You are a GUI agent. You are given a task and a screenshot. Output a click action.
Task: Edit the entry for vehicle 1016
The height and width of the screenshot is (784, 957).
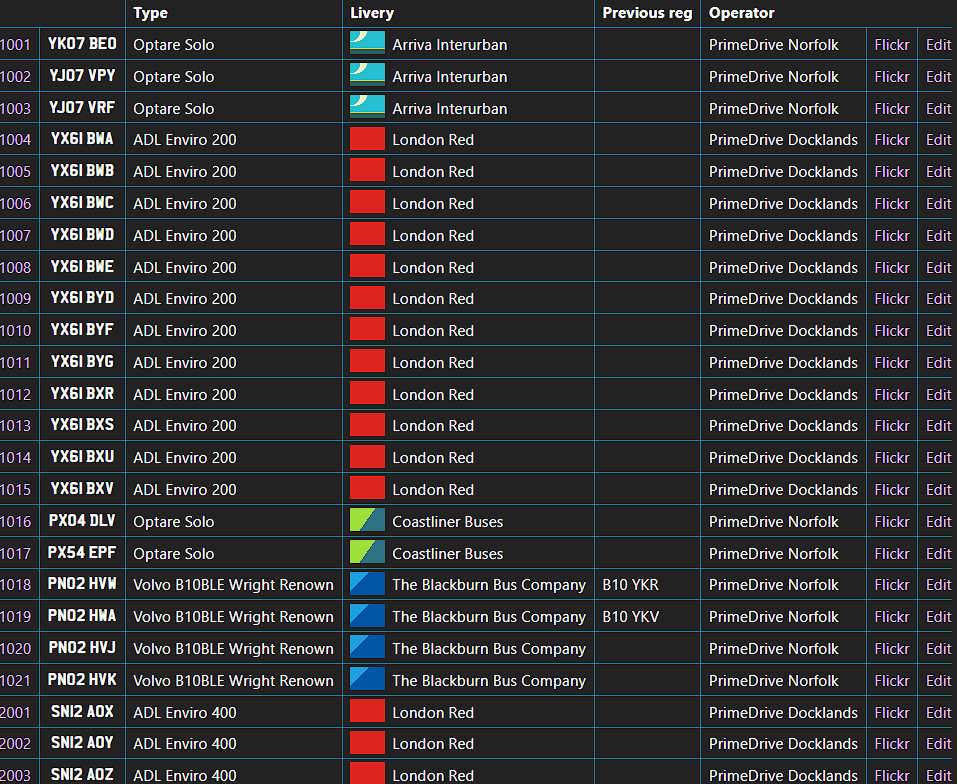click(938, 522)
